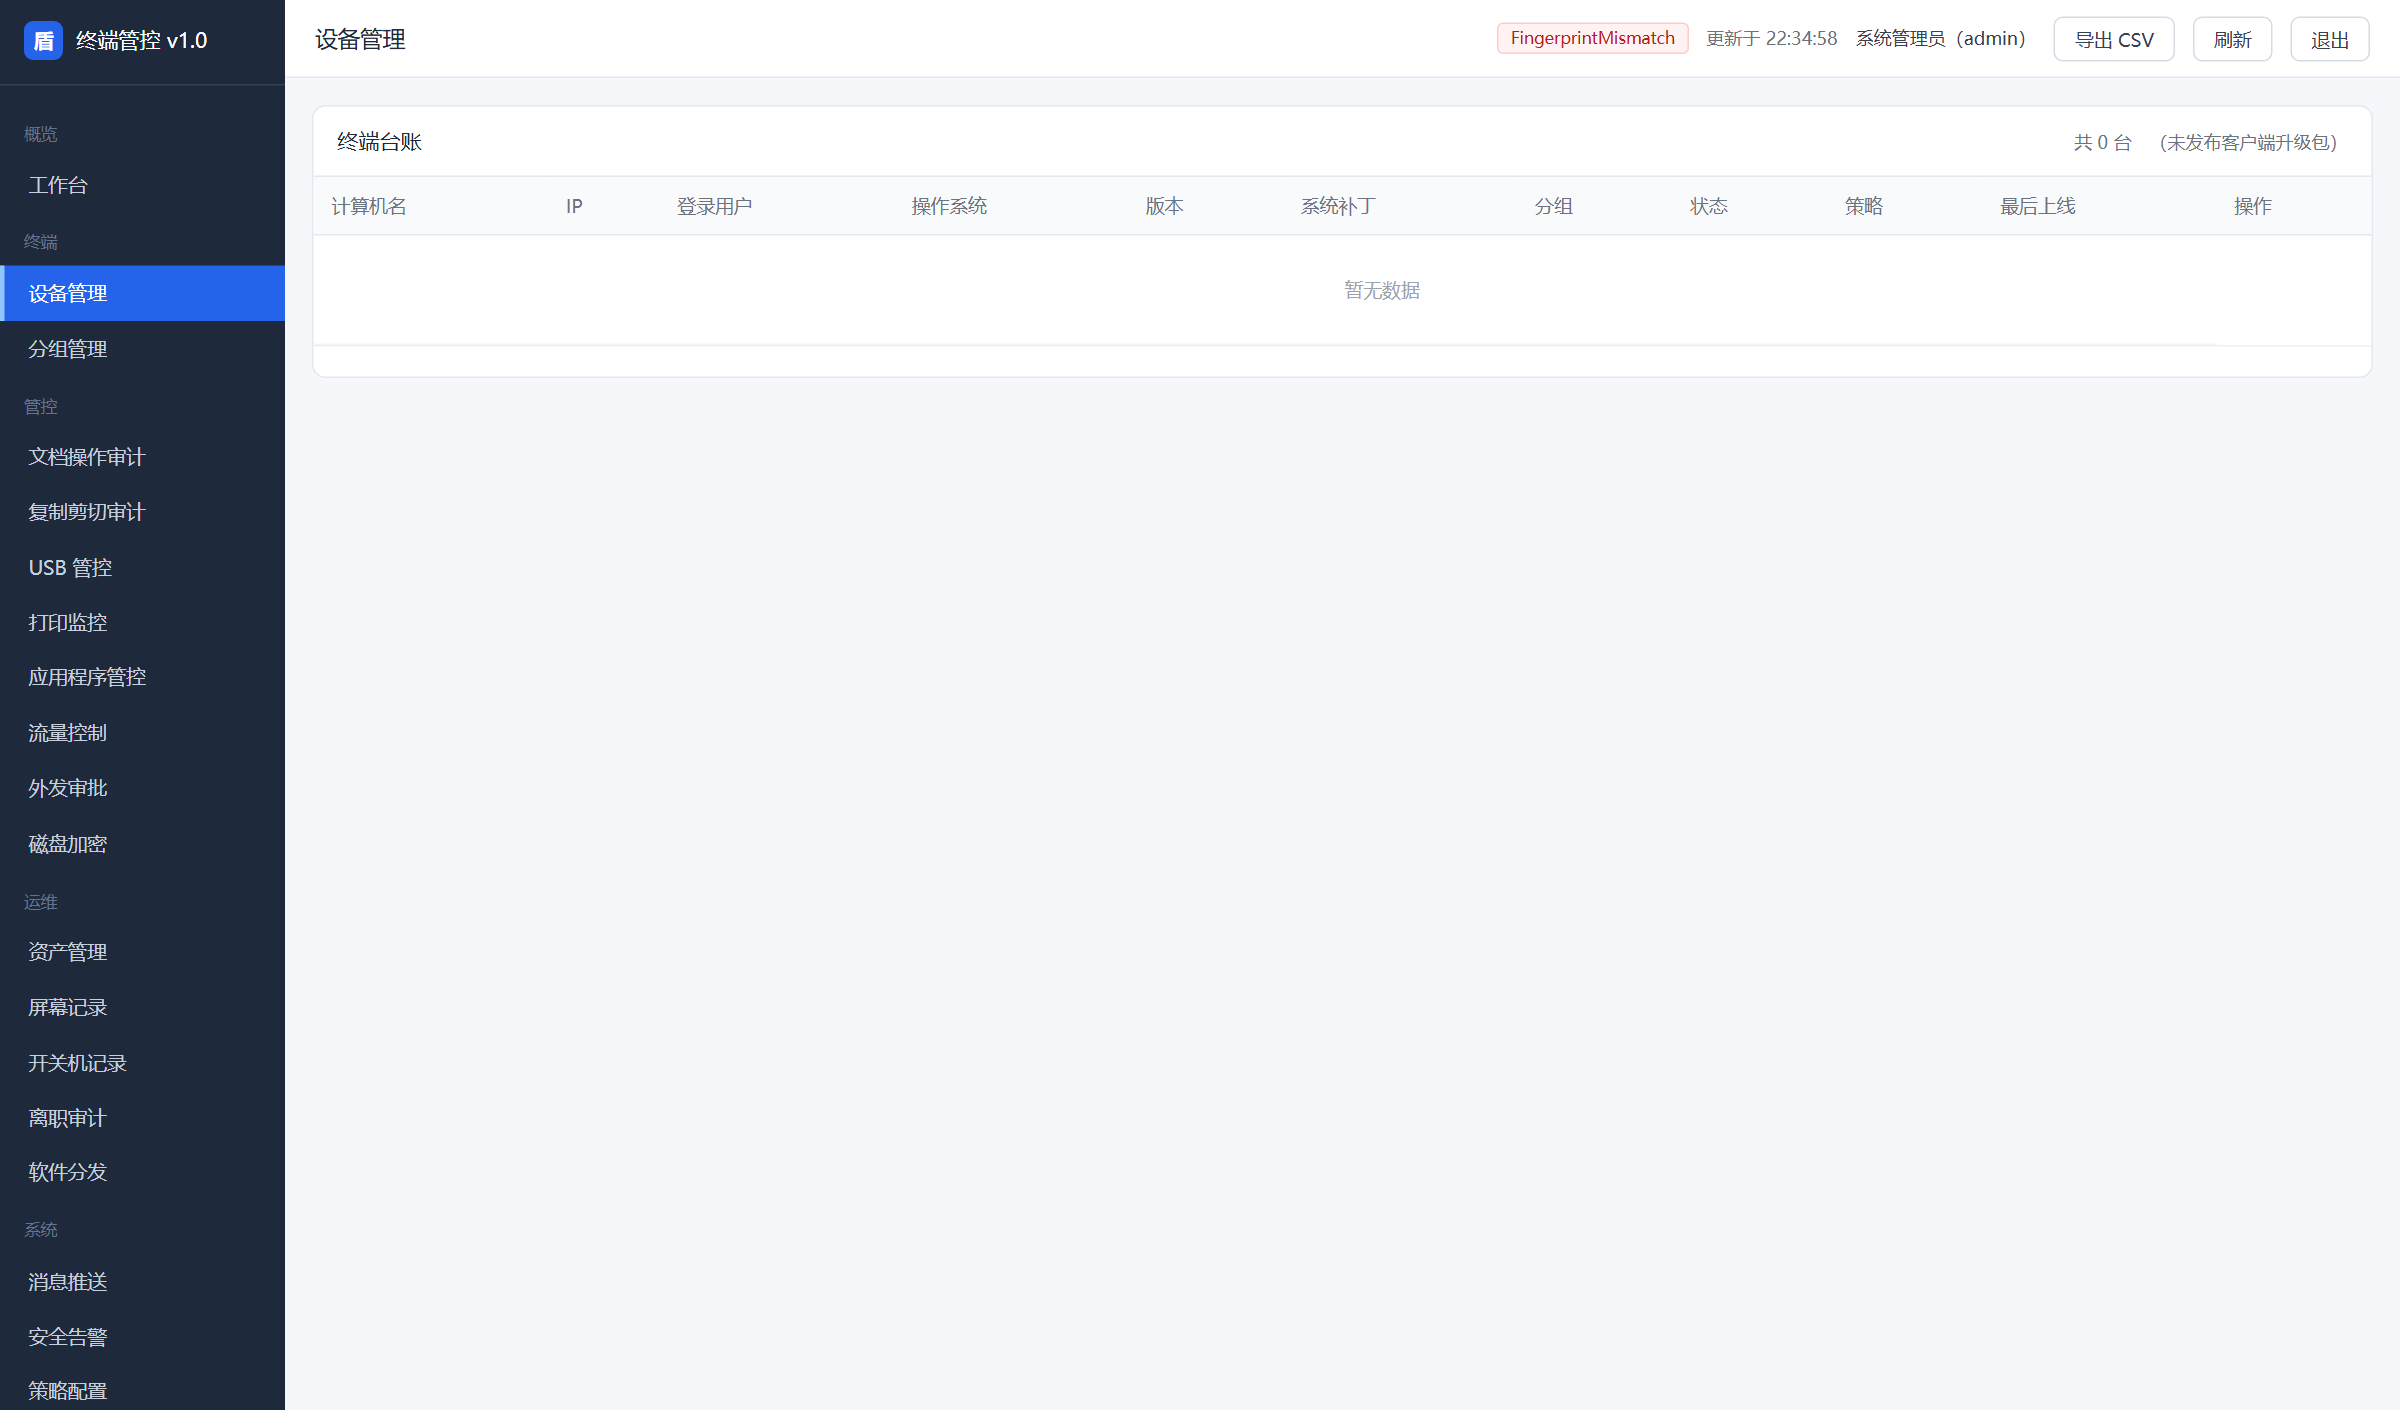Open 开关机记录 menu item
The image size is (2400, 1410).
(x=142, y=1063)
